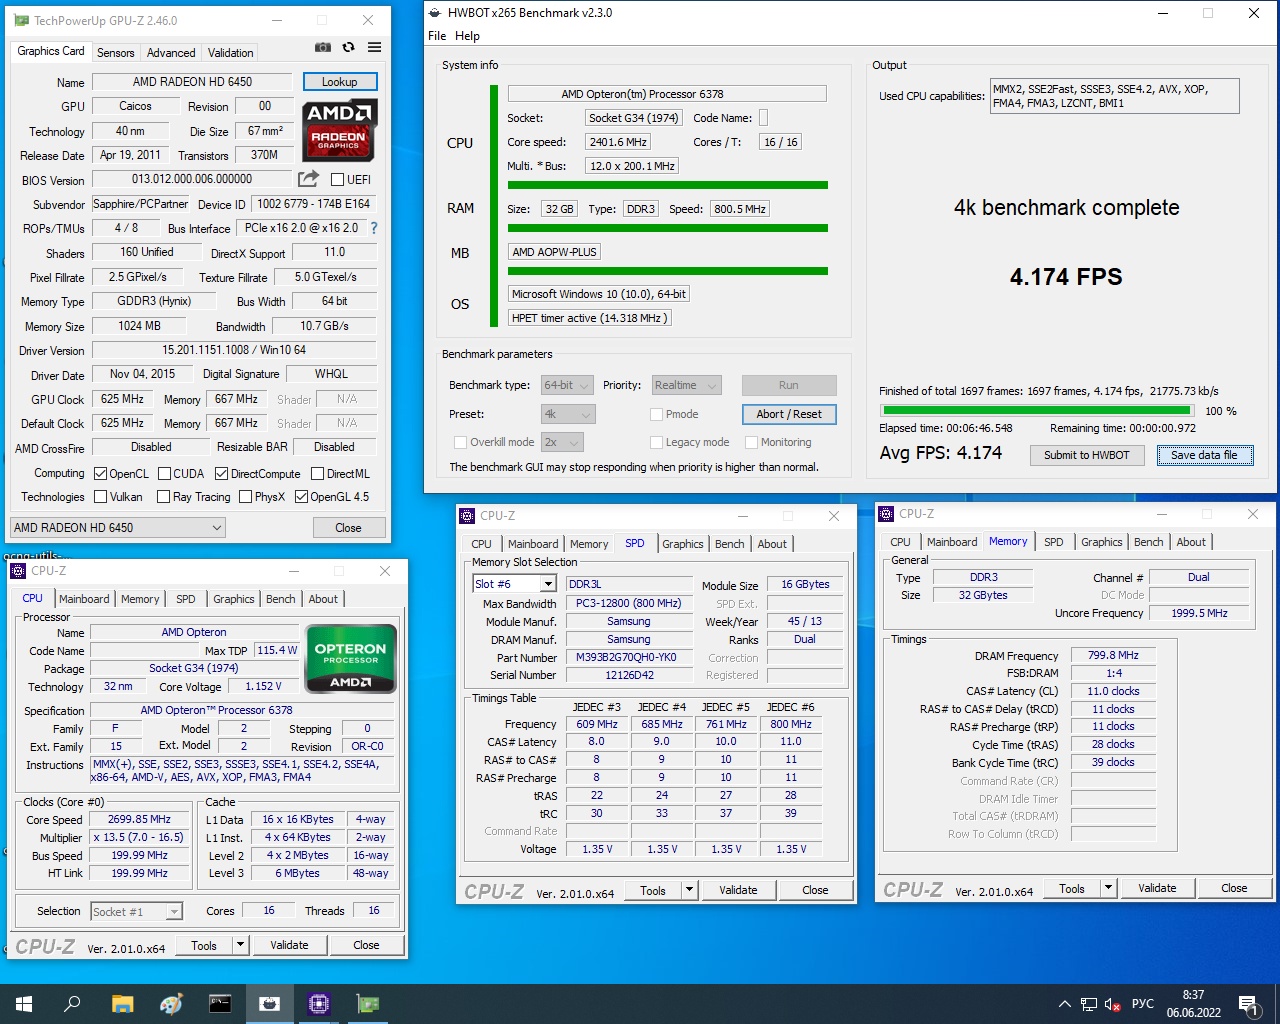Toggle the Vulkan checkbox
This screenshot has width=1280, height=1024.
click(x=100, y=497)
